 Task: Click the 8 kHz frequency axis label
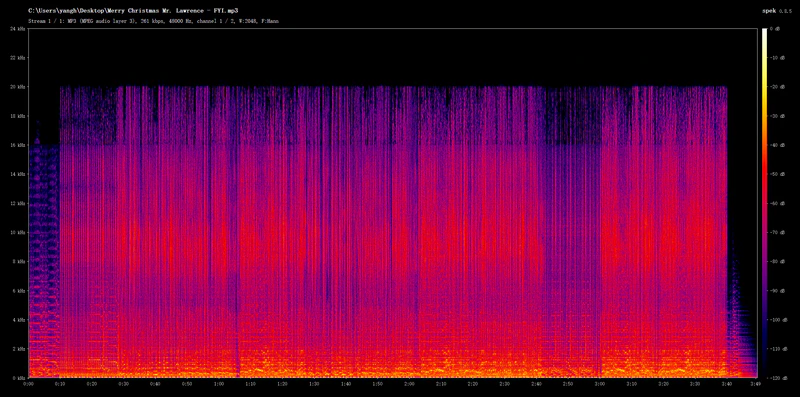tap(18, 261)
